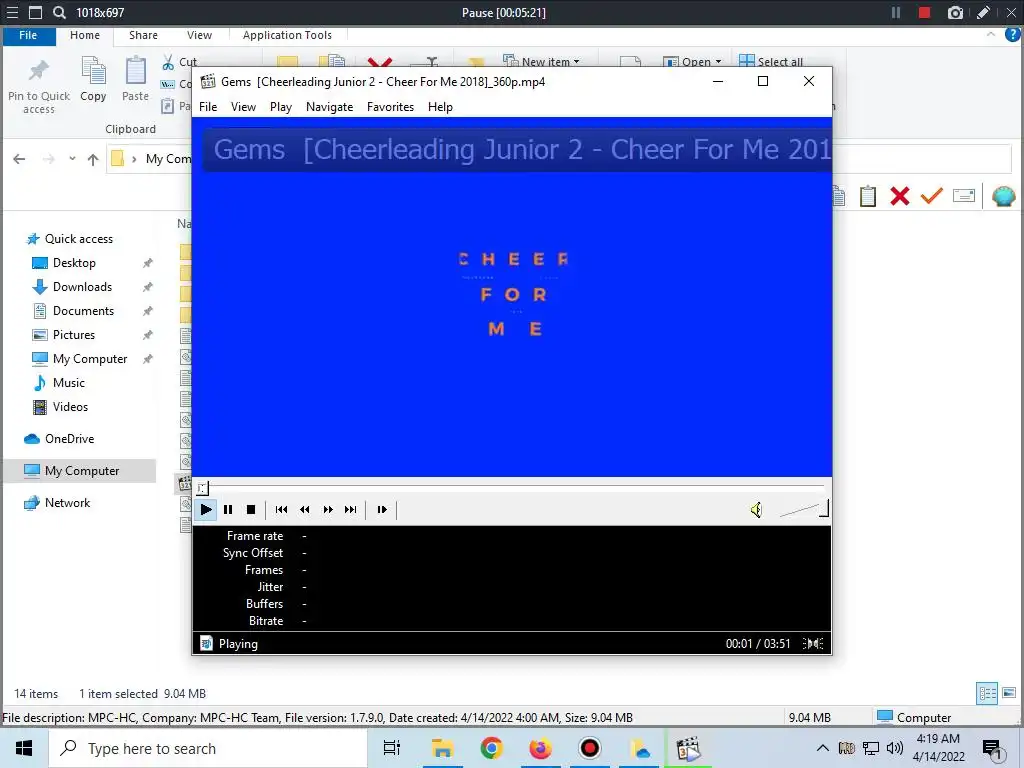Open recent locations dropdown arrow
Image resolution: width=1024 pixels, height=768 pixels.
(72, 159)
